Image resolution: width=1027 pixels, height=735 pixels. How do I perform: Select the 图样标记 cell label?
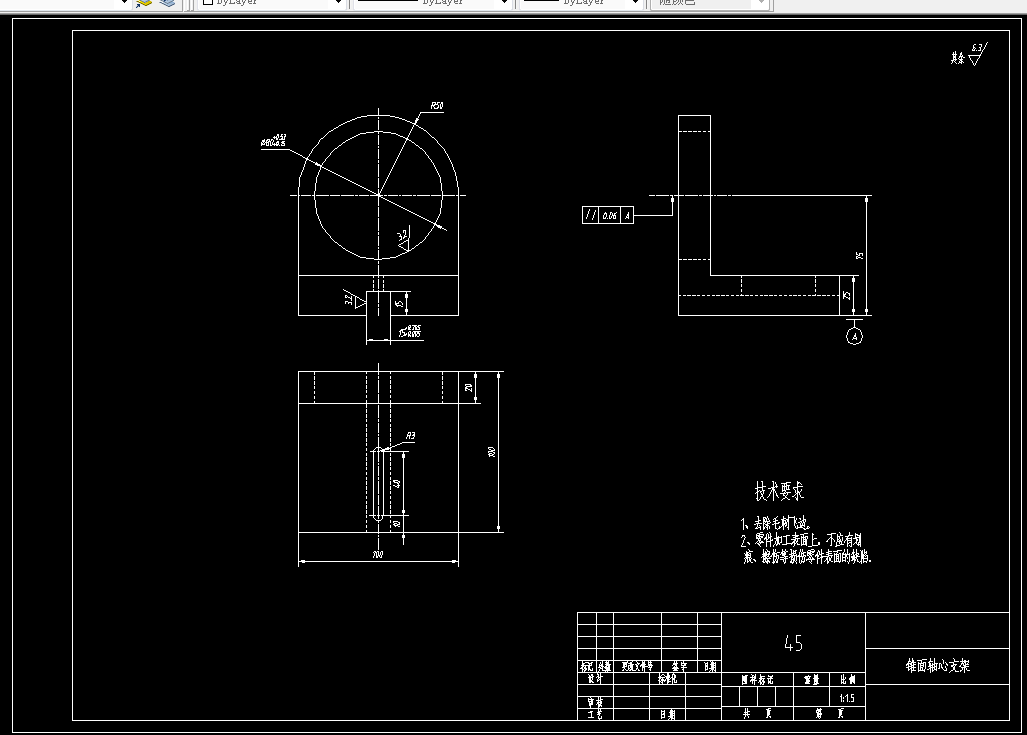point(757,679)
